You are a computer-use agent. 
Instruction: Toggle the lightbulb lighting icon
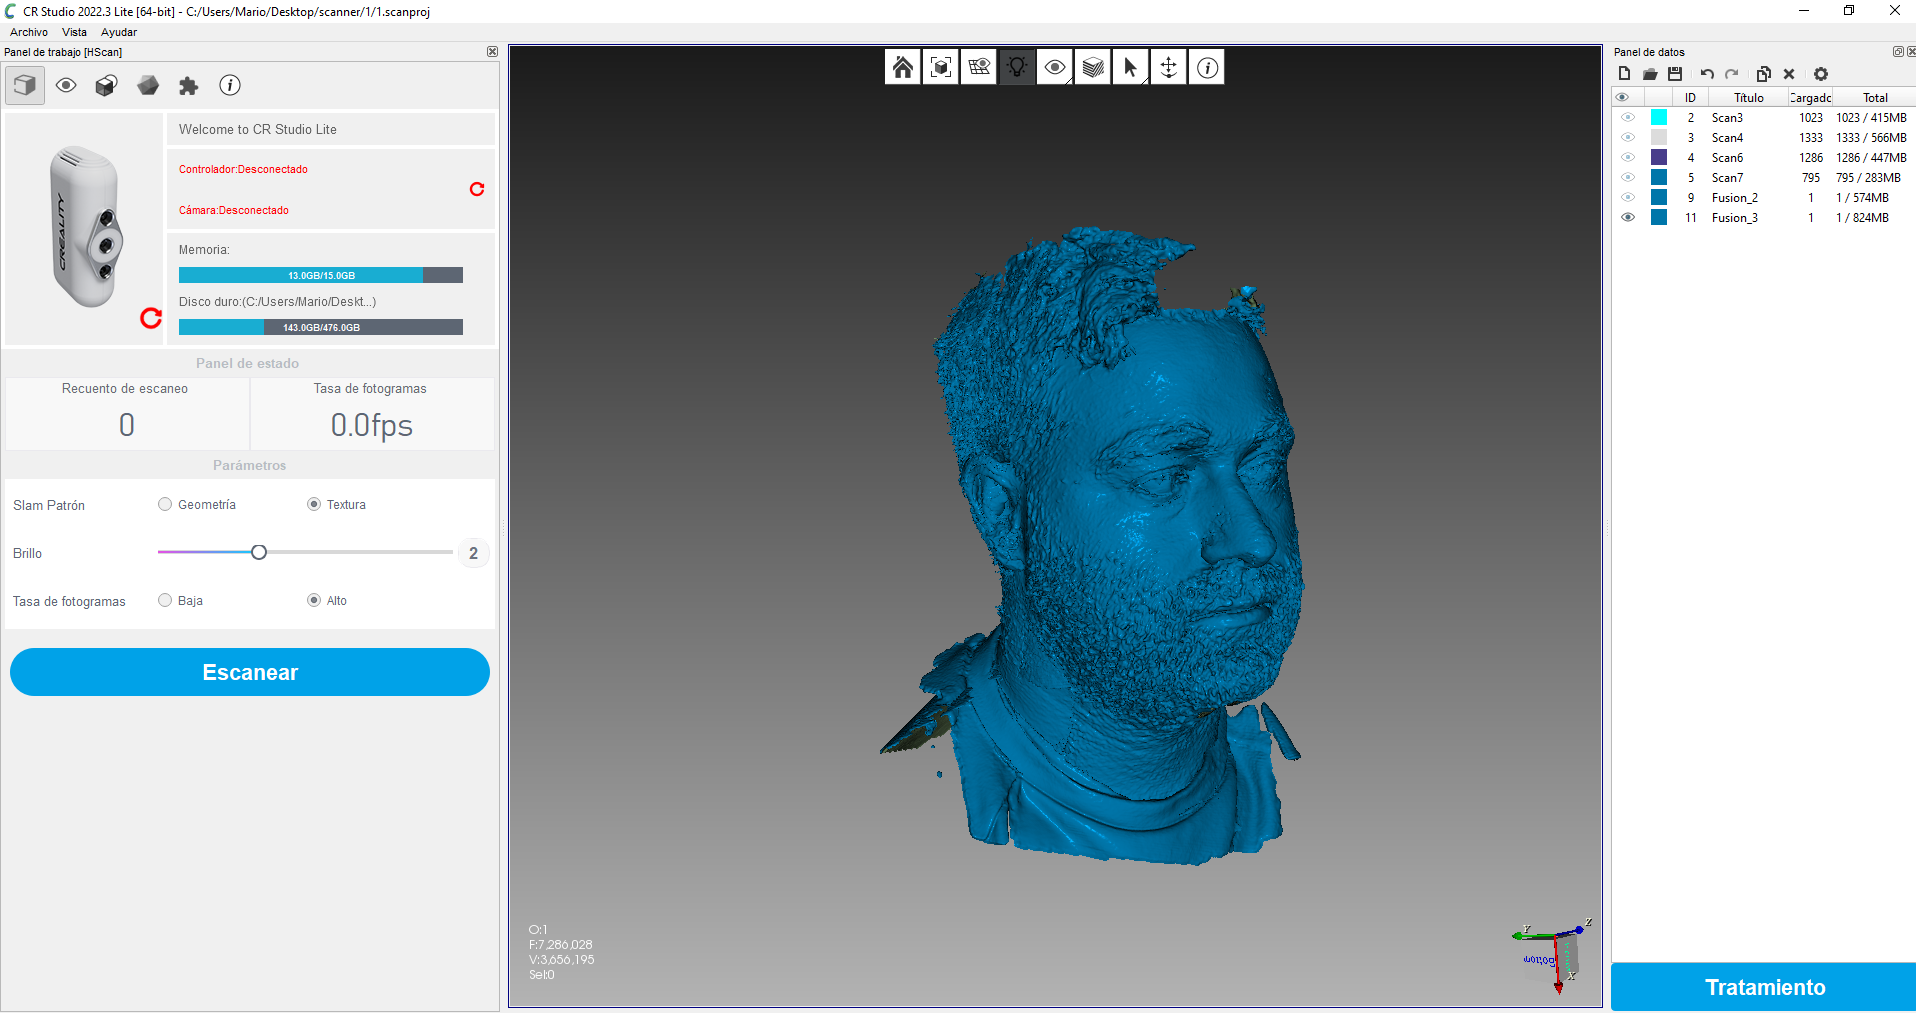[1017, 67]
